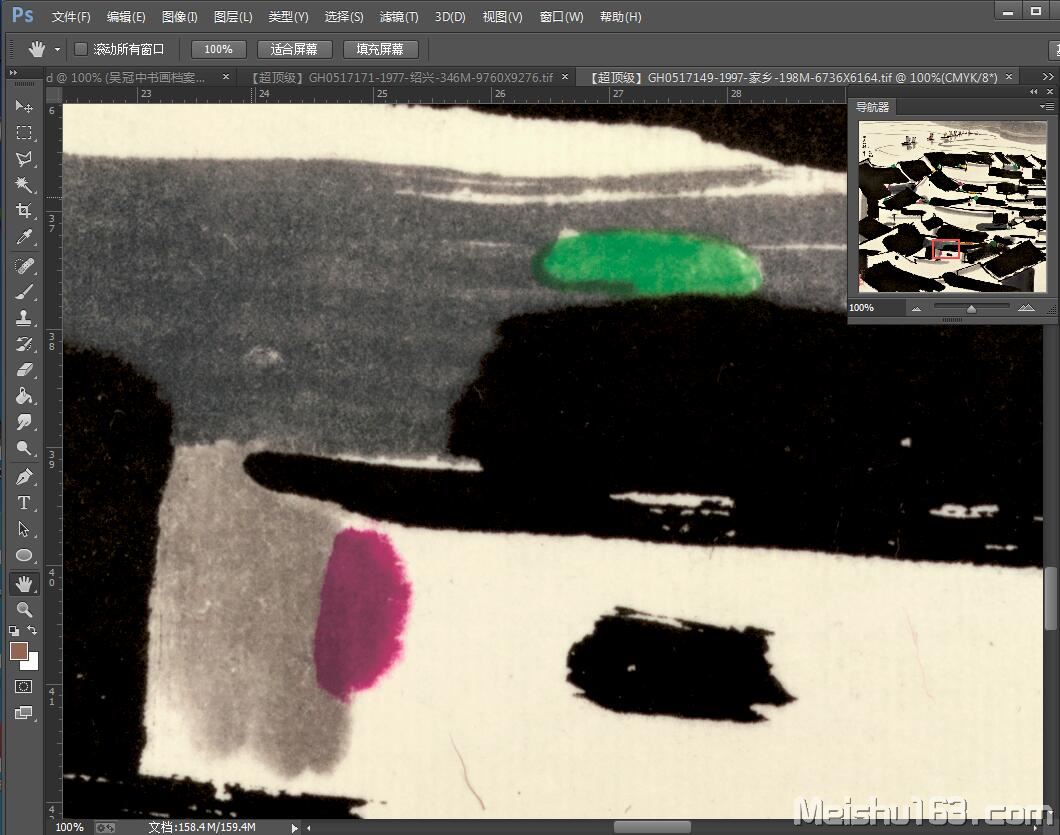Select the Hand tool in the toolbox
This screenshot has width=1060, height=835.
click(x=24, y=583)
